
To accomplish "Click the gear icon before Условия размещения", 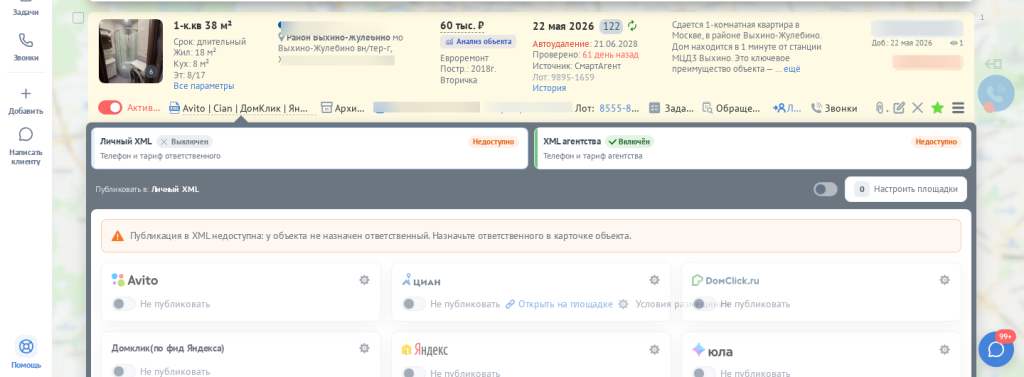I will point(623,304).
